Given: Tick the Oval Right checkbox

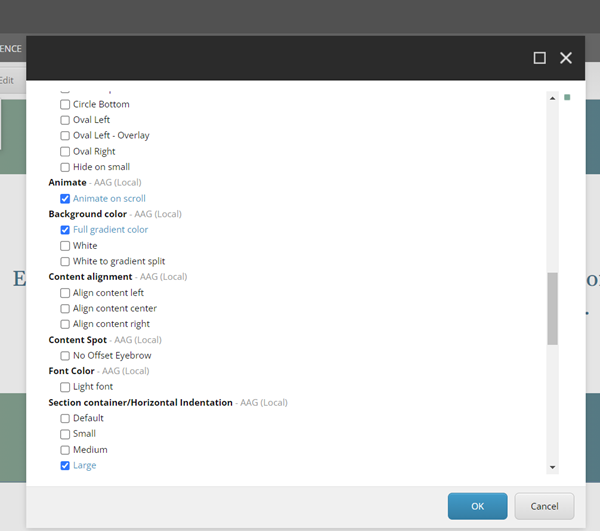Looking at the screenshot, I should point(65,151).
